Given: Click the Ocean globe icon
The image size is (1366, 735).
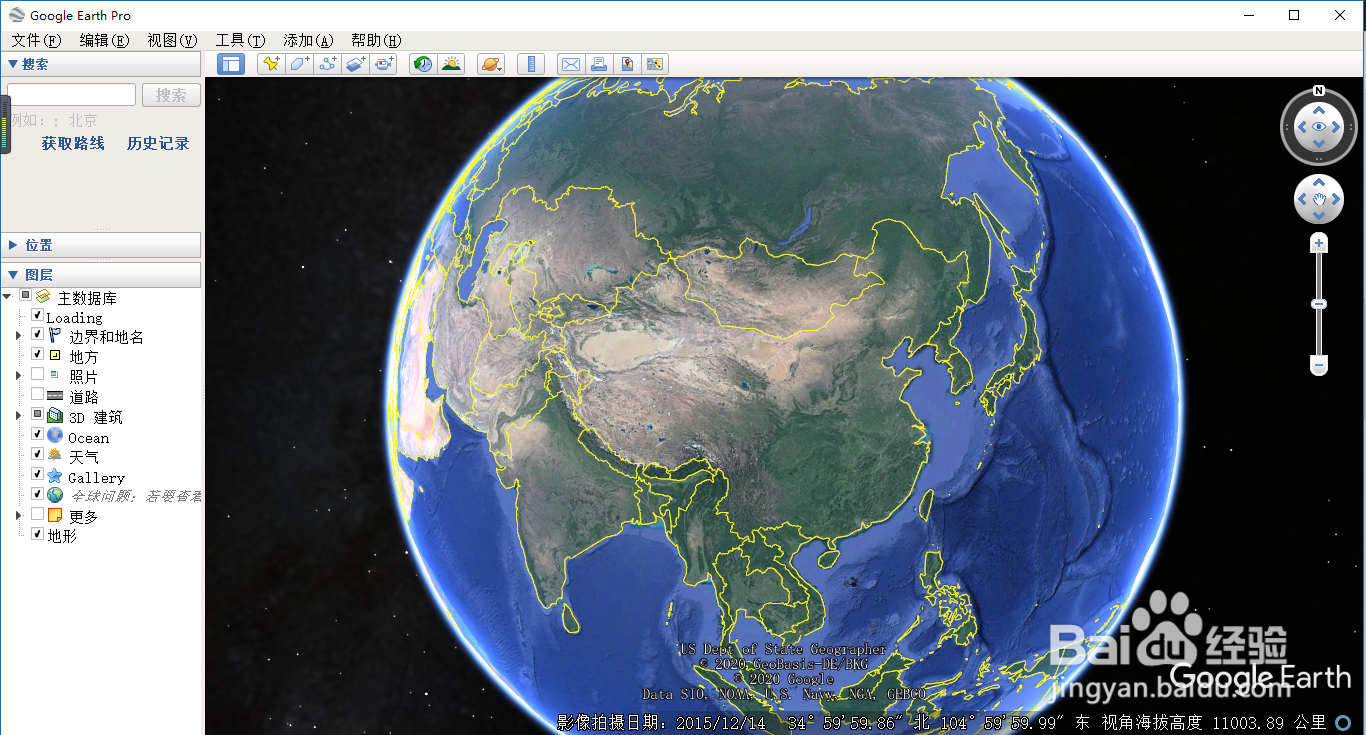Looking at the screenshot, I should click(55, 436).
